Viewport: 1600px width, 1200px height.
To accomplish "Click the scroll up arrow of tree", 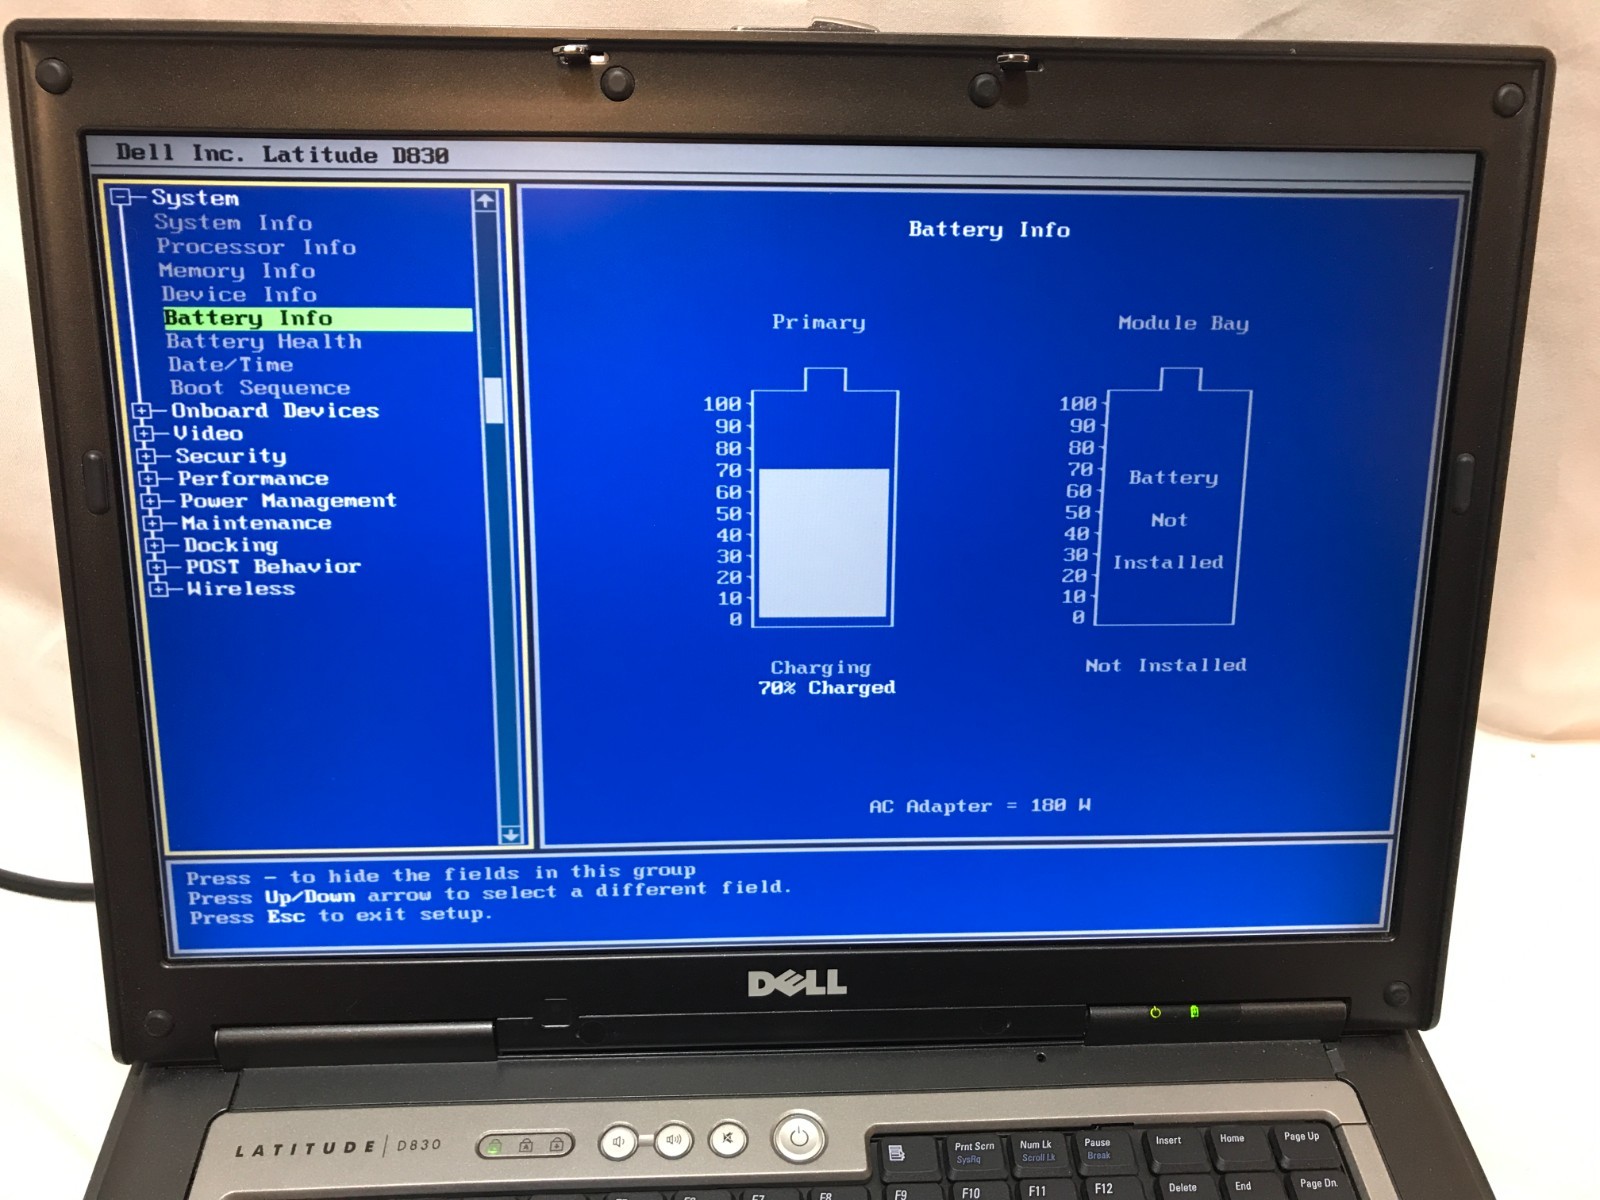I will (x=485, y=201).
